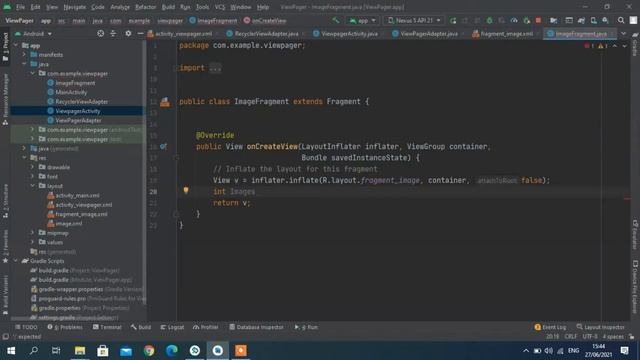Expand the drawable folder
Image resolution: width=640 pixels, height=360 pixels.
coord(32,167)
